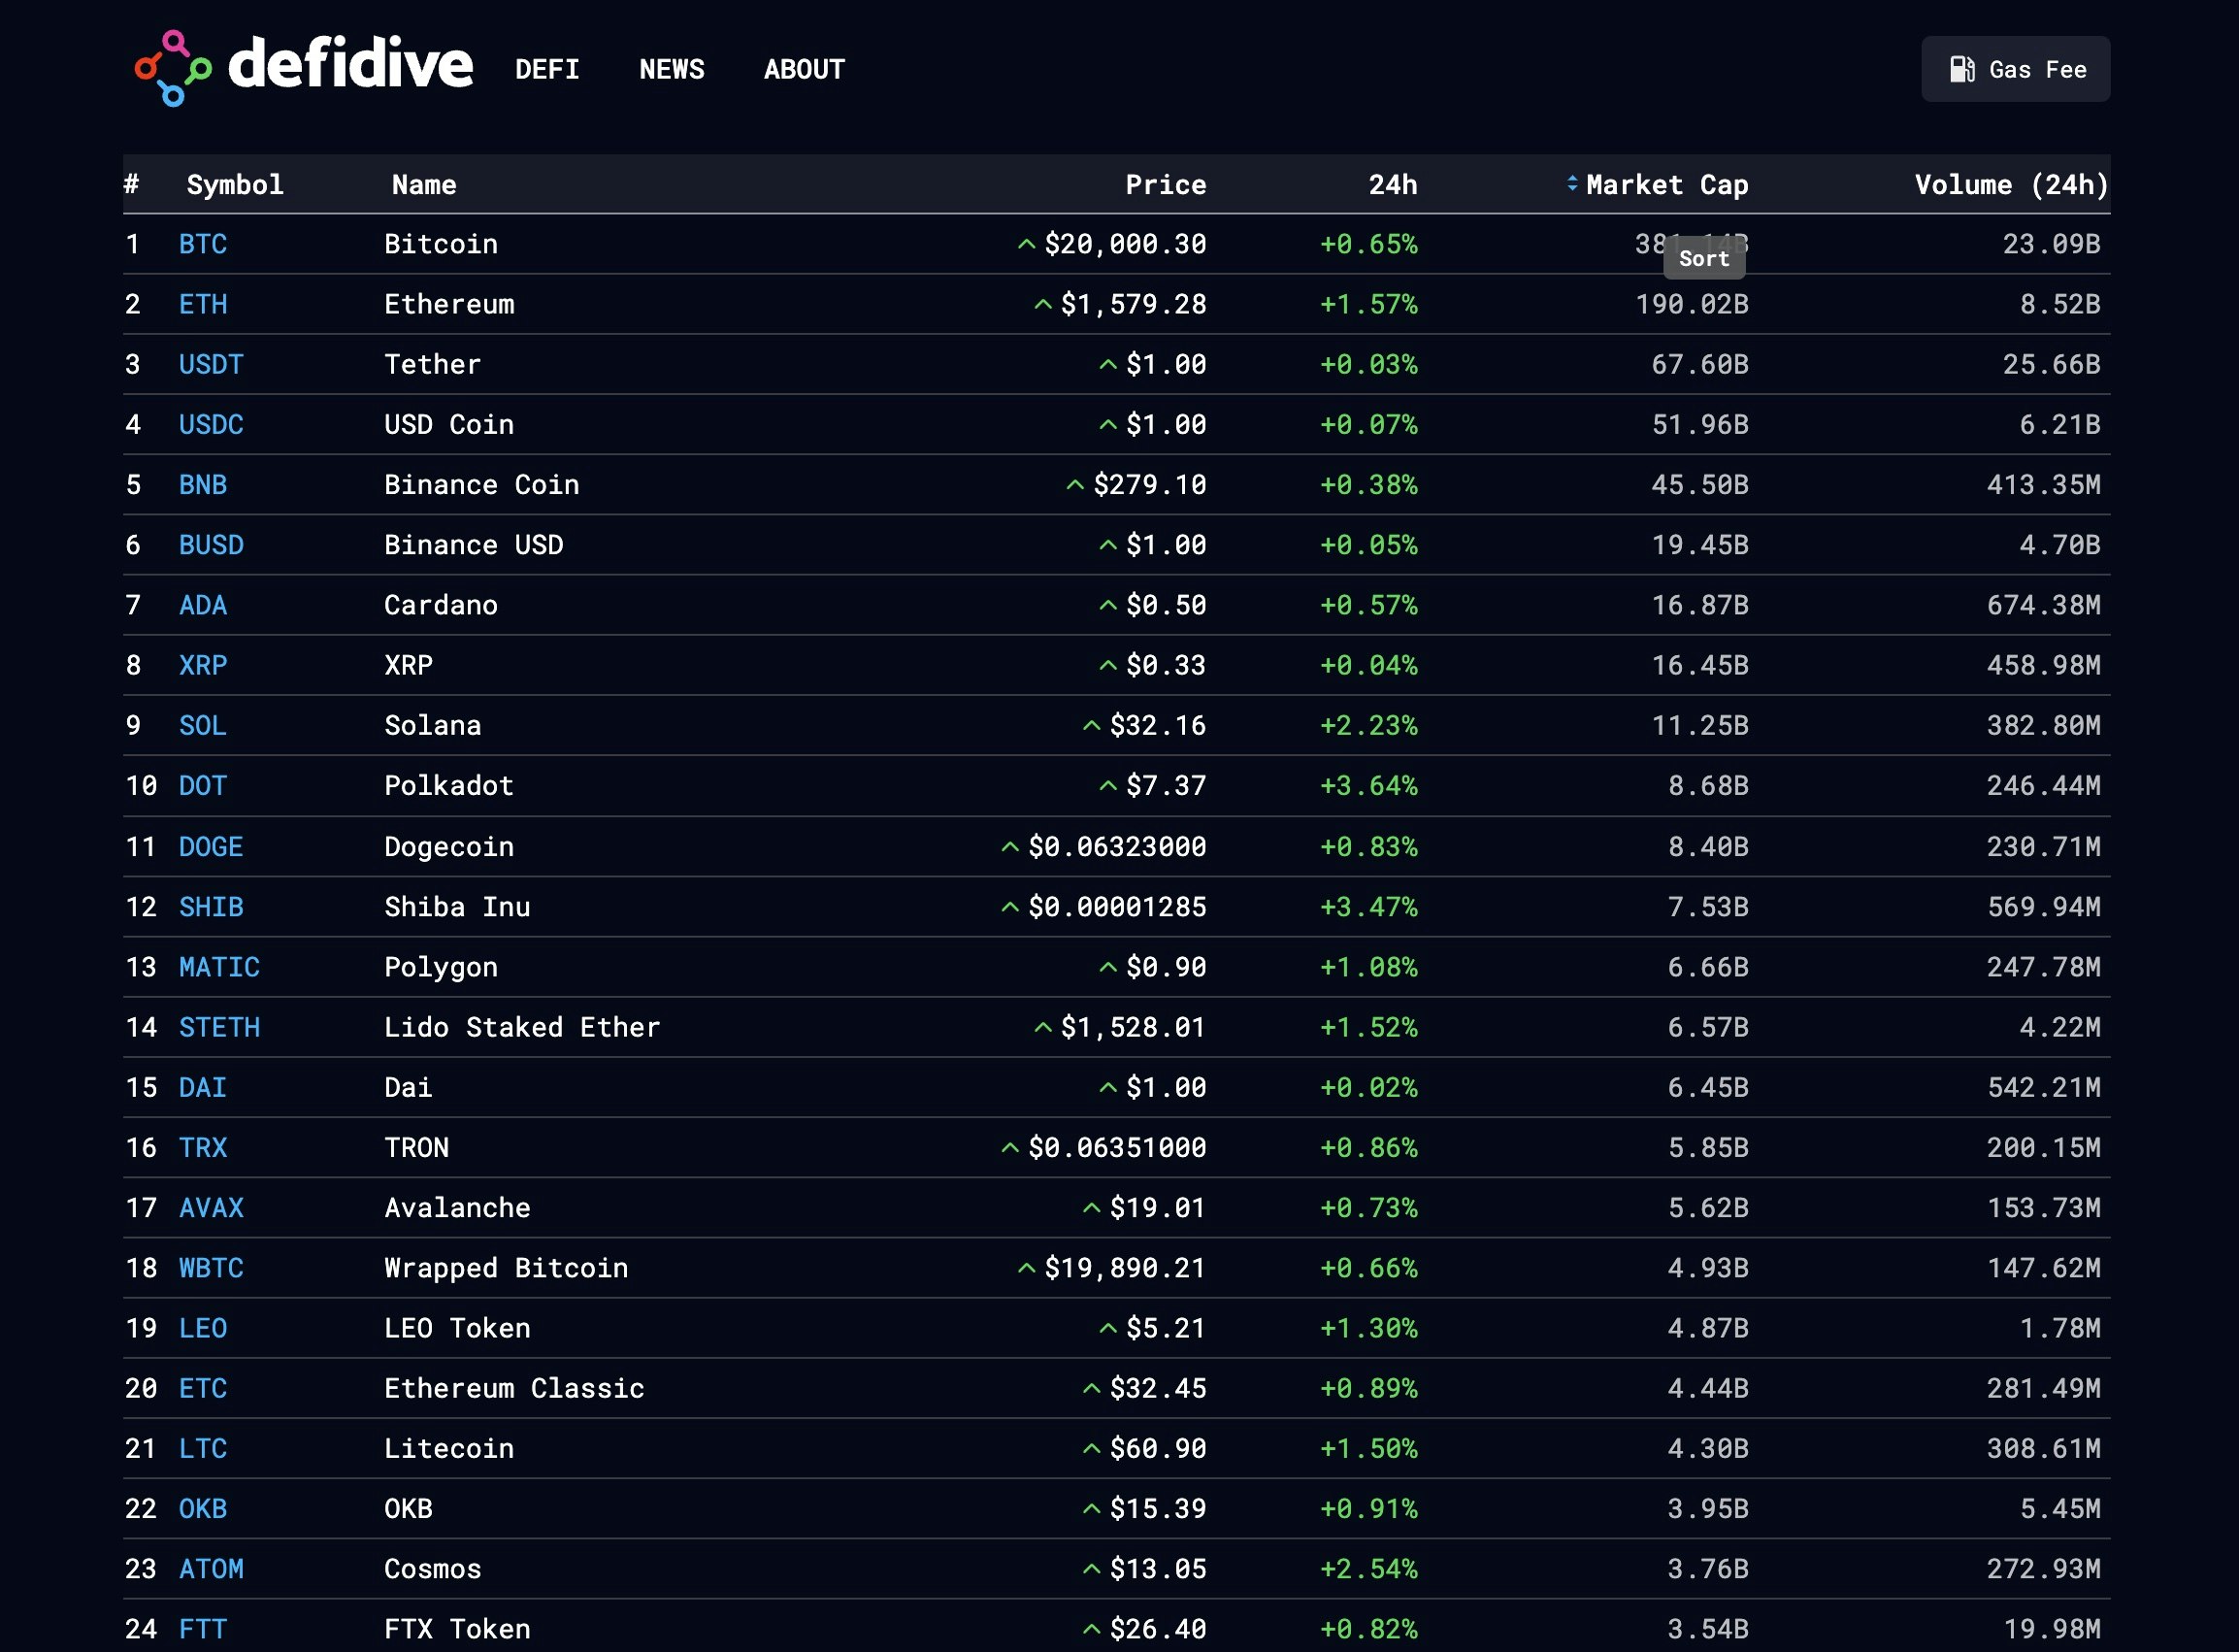Image resolution: width=2239 pixels, height=1652 pixels.
Task: Select the 'Polkadot' name cell
Action: click(x=449, y=786)
